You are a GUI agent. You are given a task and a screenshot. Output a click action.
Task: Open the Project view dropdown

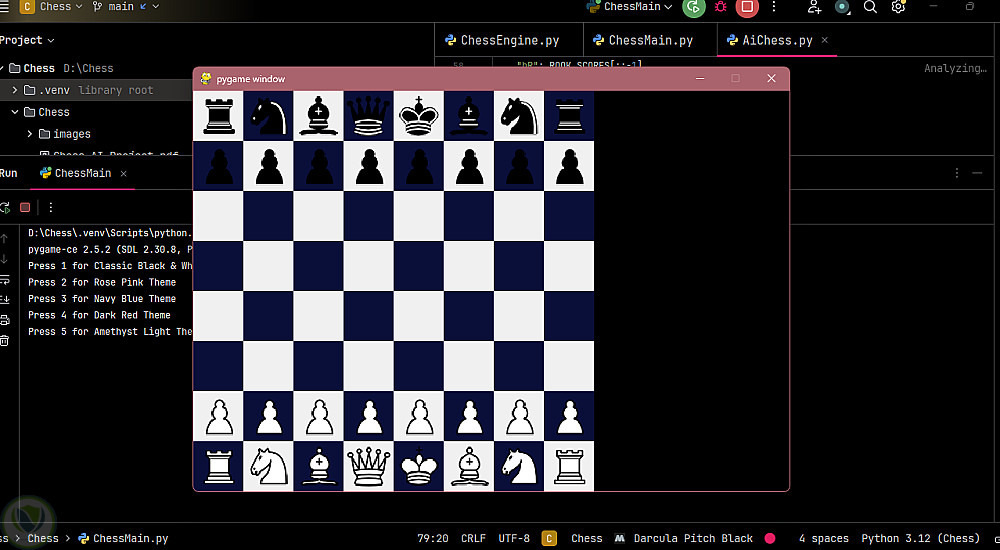pyautogui.click(x=27, y=40)
